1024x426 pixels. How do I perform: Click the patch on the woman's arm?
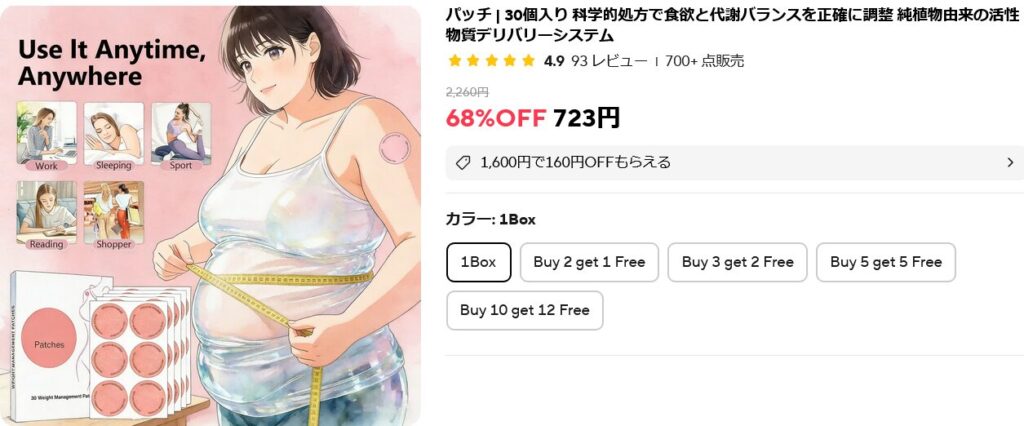(x=394, y=148)
